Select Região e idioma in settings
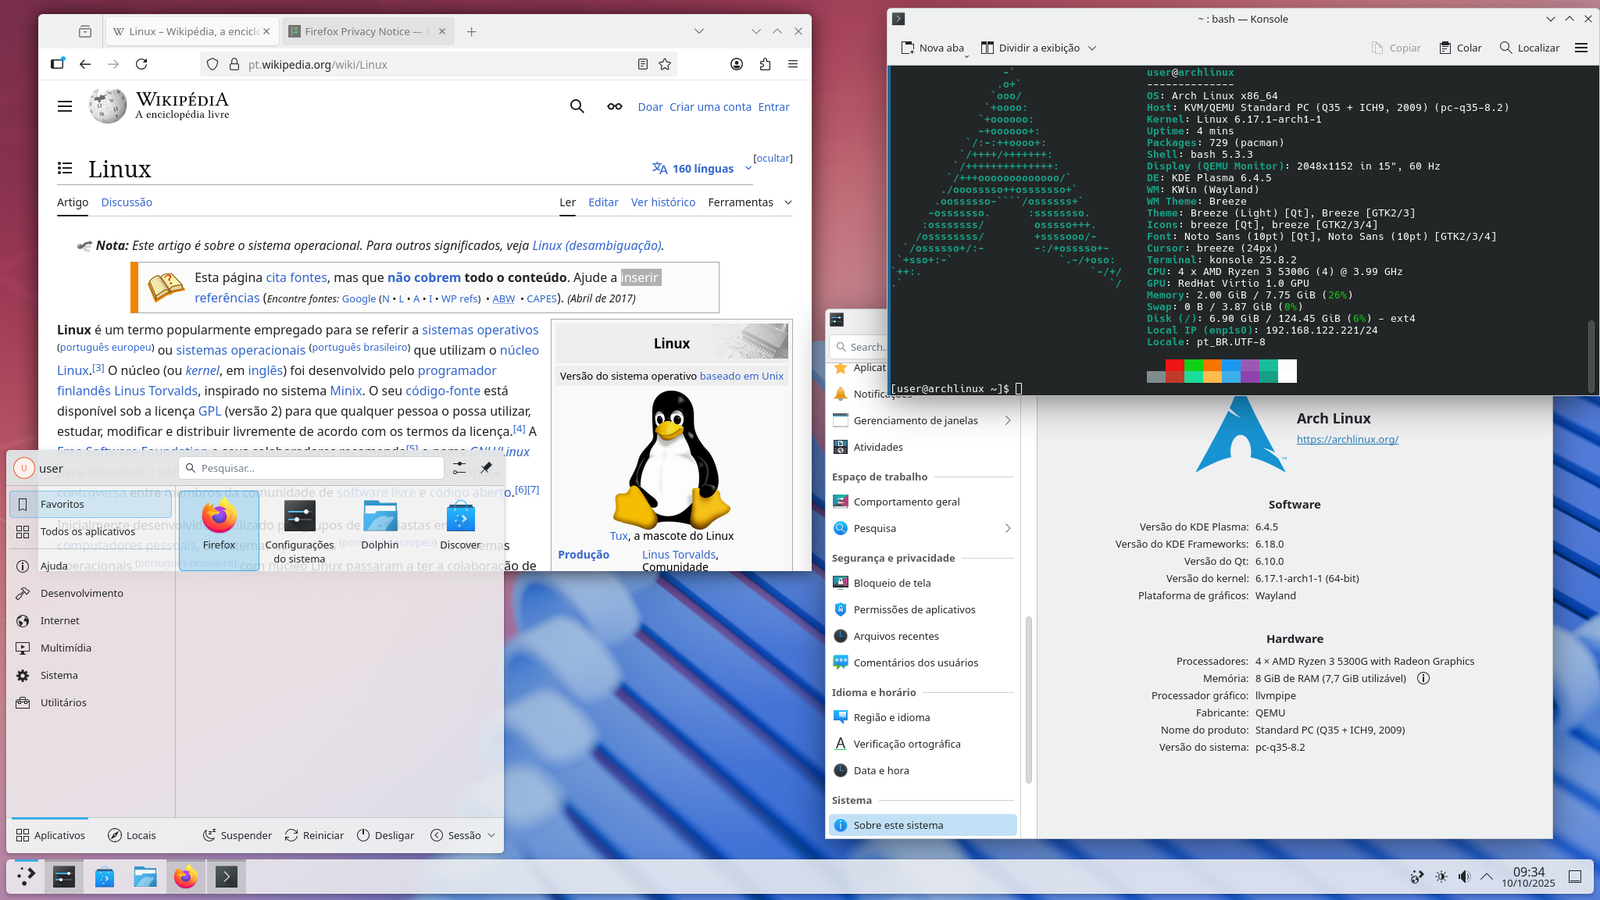The width and height of the screenshot is (1600, 900). [x=891, y=717]
